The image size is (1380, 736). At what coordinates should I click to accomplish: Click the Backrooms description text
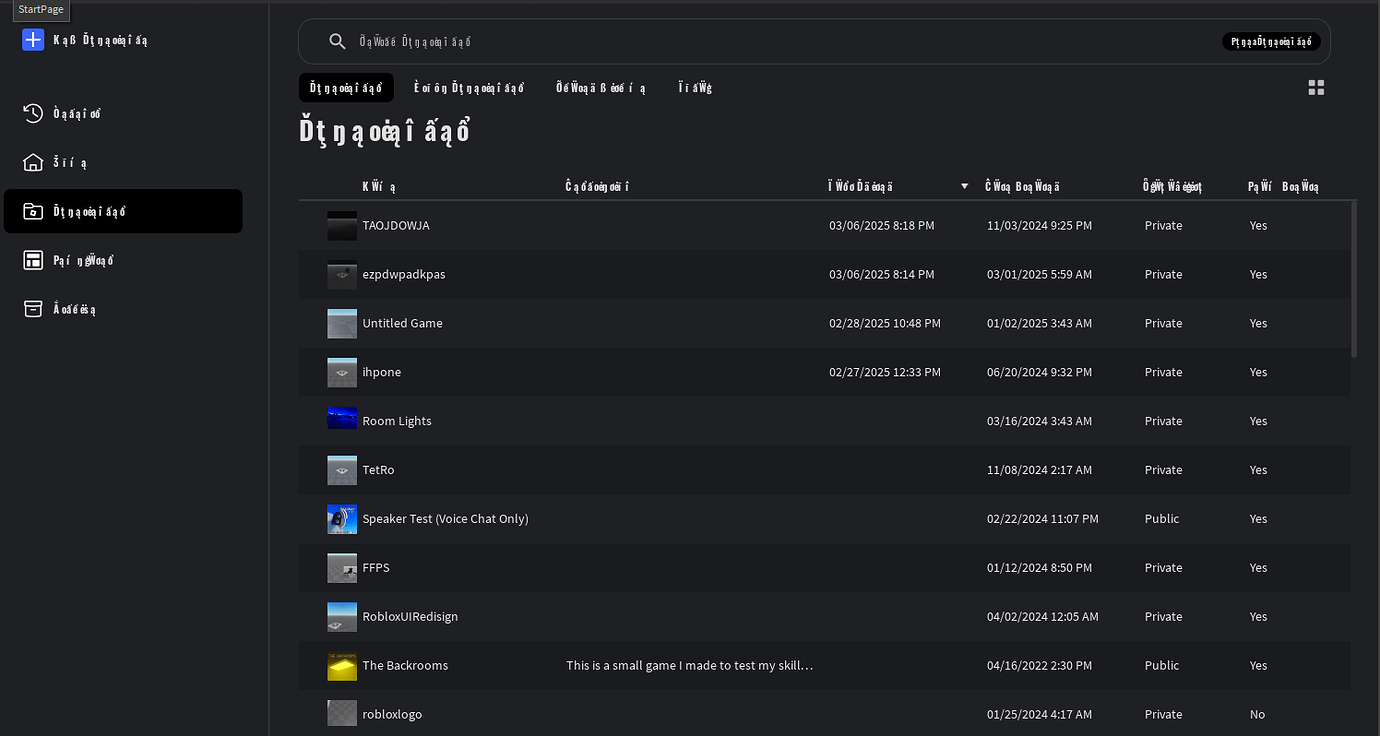coord(689,666)
